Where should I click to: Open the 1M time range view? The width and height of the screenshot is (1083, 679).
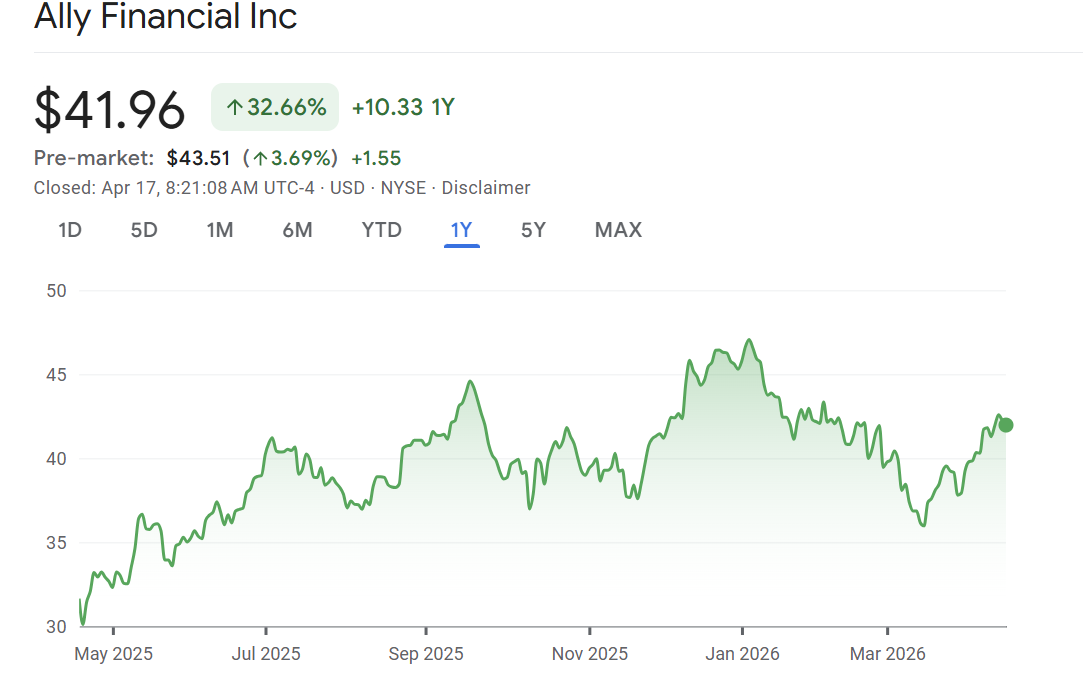coord(220,230)
